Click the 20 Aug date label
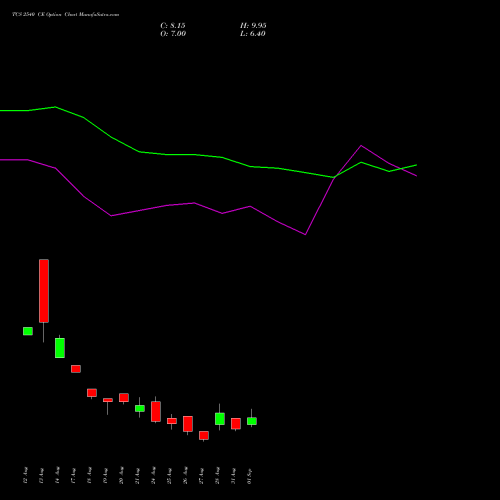 [x=122, y=475]
